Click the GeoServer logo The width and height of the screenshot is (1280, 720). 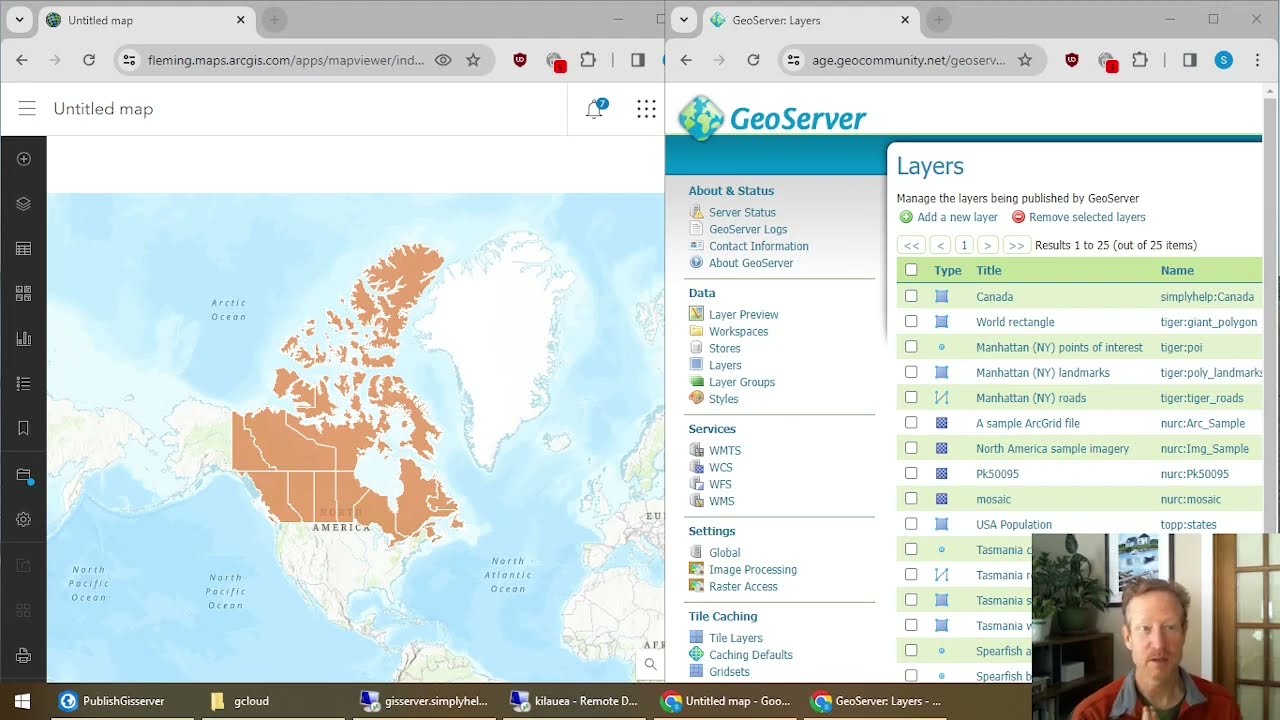[772, 118]
